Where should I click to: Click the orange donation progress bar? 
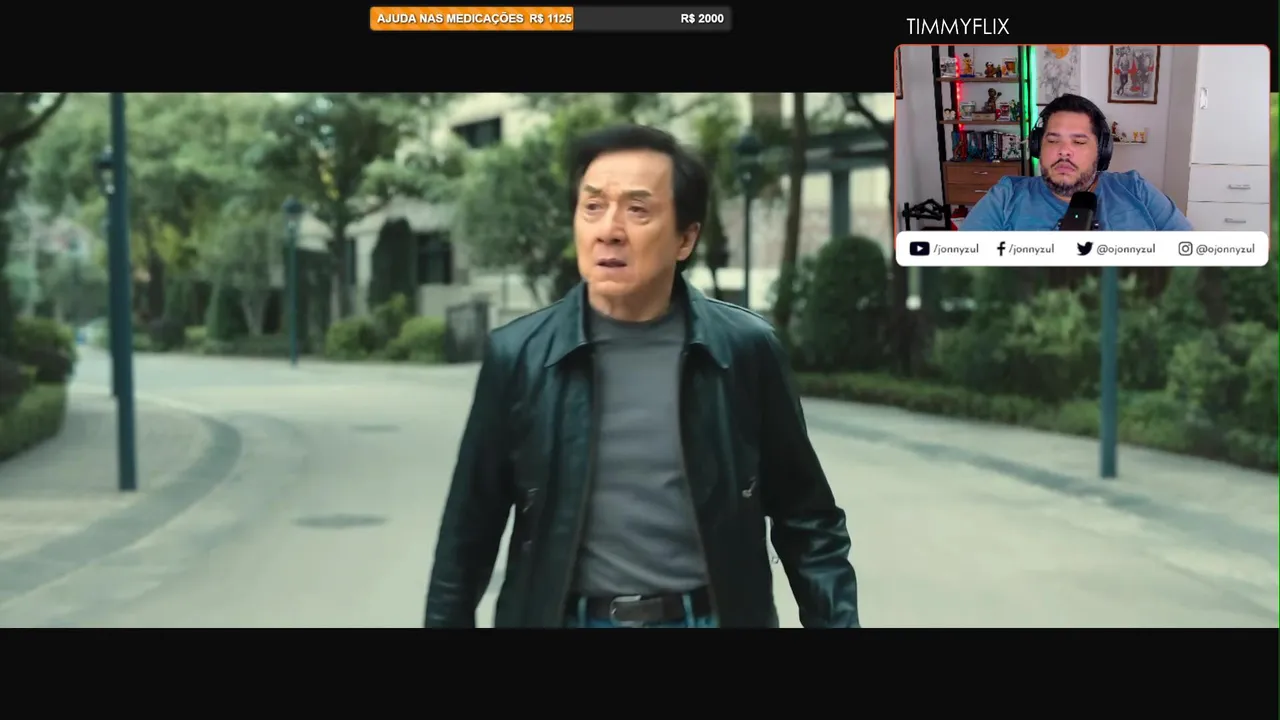(472, 18)
